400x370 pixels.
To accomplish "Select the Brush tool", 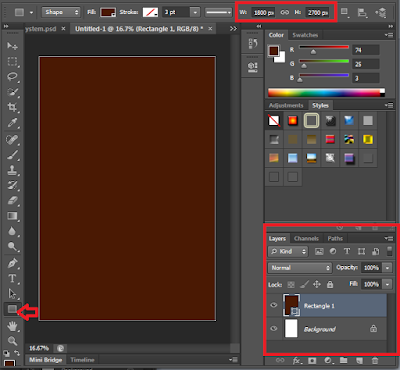I will pos(12,155).
